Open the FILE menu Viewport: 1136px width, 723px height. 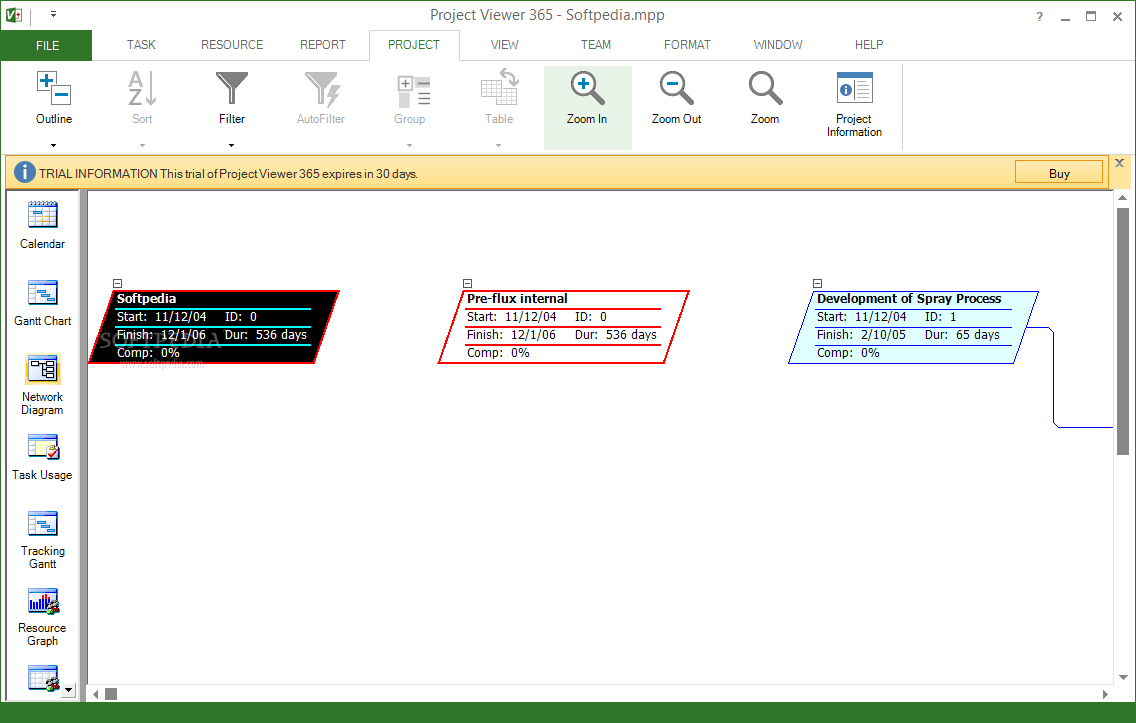coord(46,46)
